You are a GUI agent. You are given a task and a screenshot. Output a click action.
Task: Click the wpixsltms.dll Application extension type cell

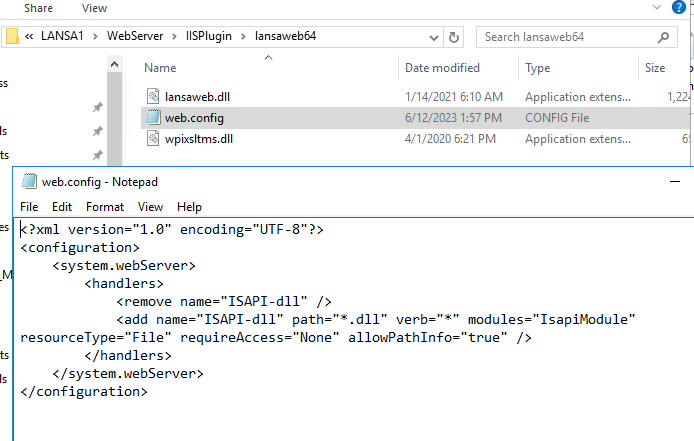point(578,139)
